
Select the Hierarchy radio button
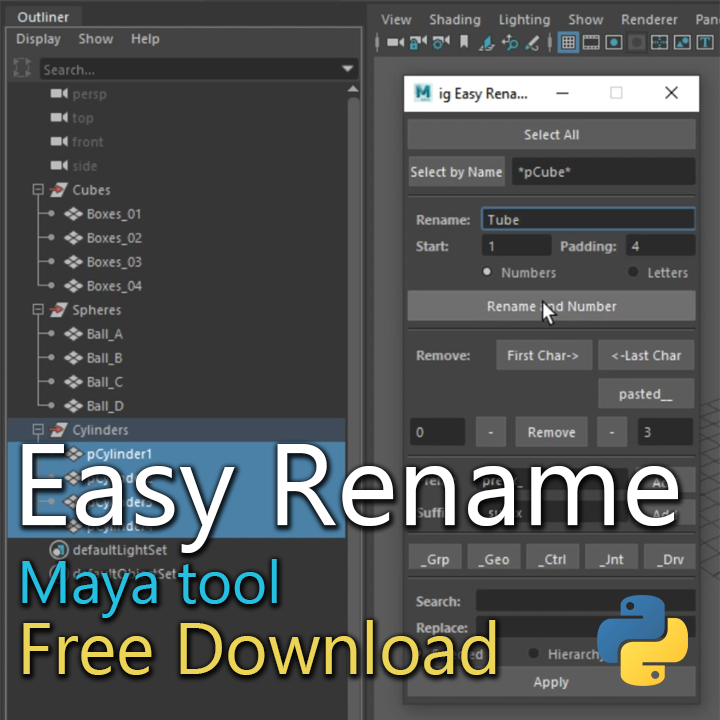(x=533, y=653)
